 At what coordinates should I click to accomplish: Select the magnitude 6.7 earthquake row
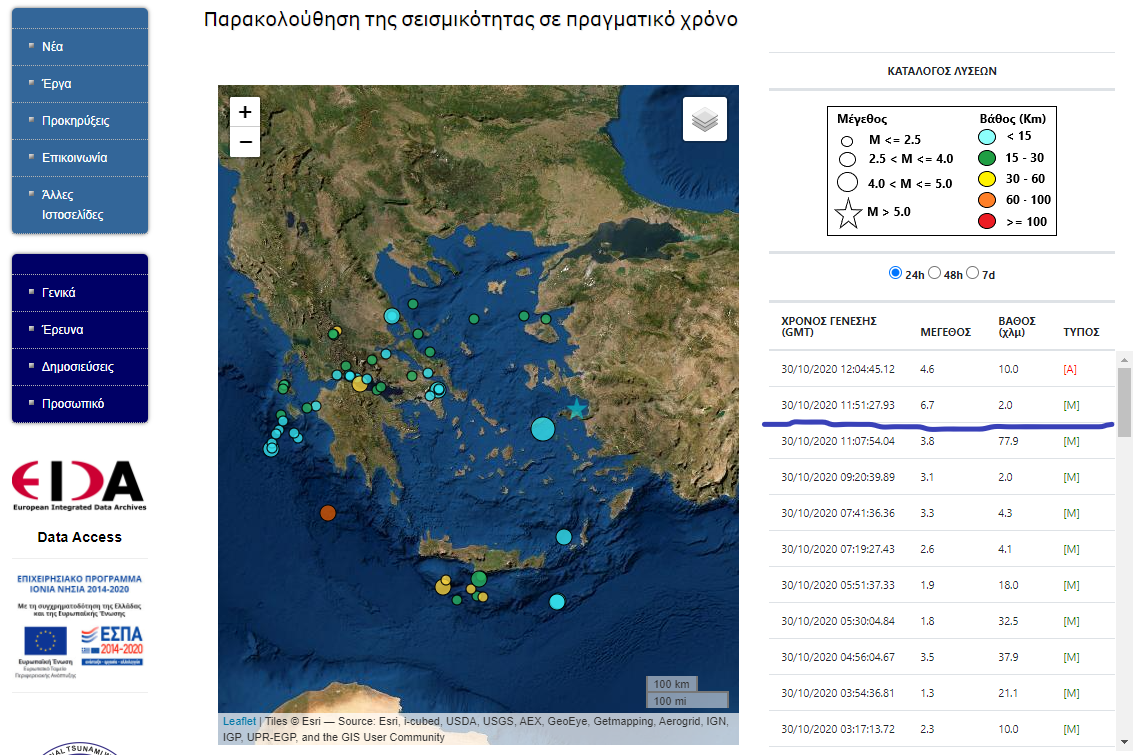tap(940, 405)
